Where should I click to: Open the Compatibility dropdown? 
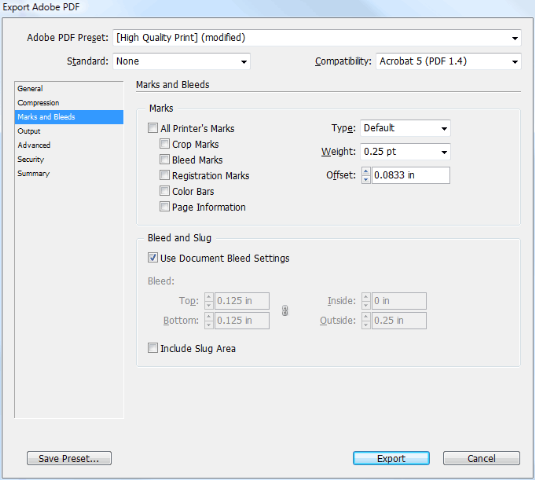tap(448, 61)
